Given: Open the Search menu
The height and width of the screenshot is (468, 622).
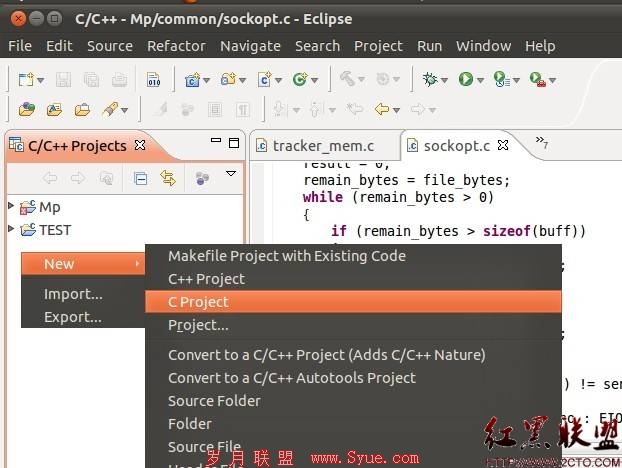Looking at the screenshot, I should (317, 46).
